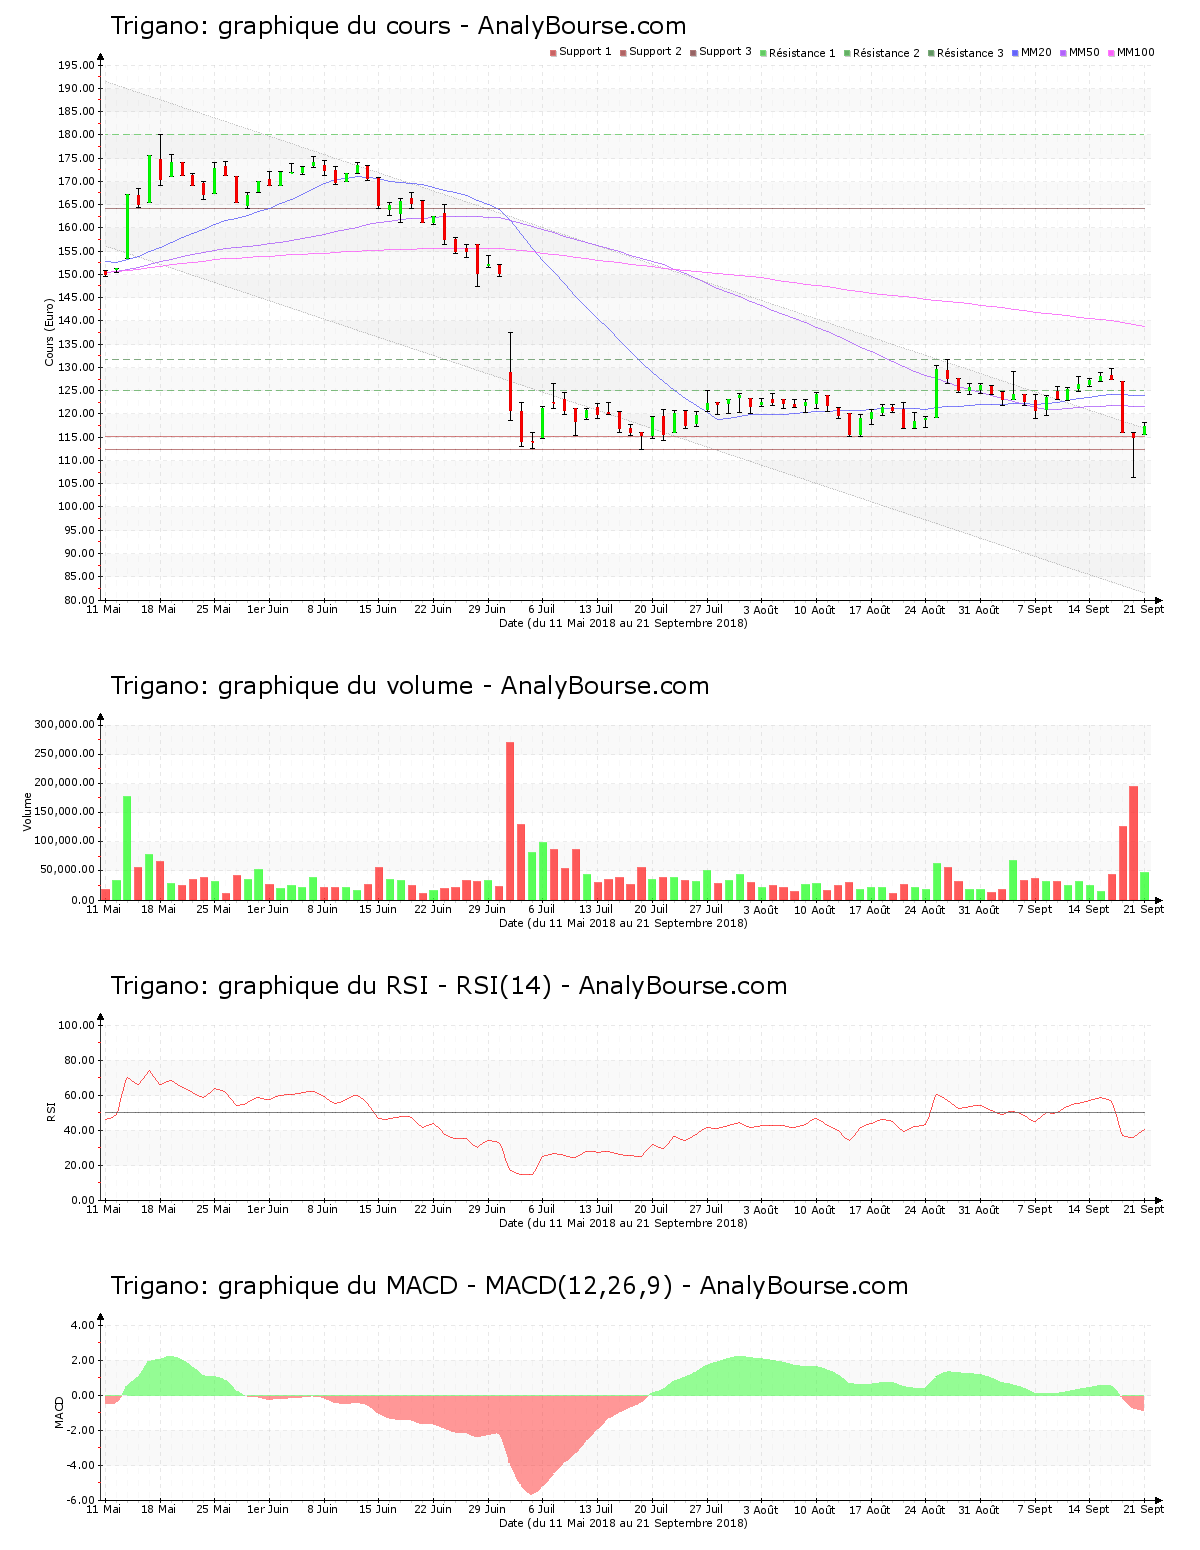Select the Résistance 1 legend entry
This screenshot has height=1550, width=1200.
[798, 53]
